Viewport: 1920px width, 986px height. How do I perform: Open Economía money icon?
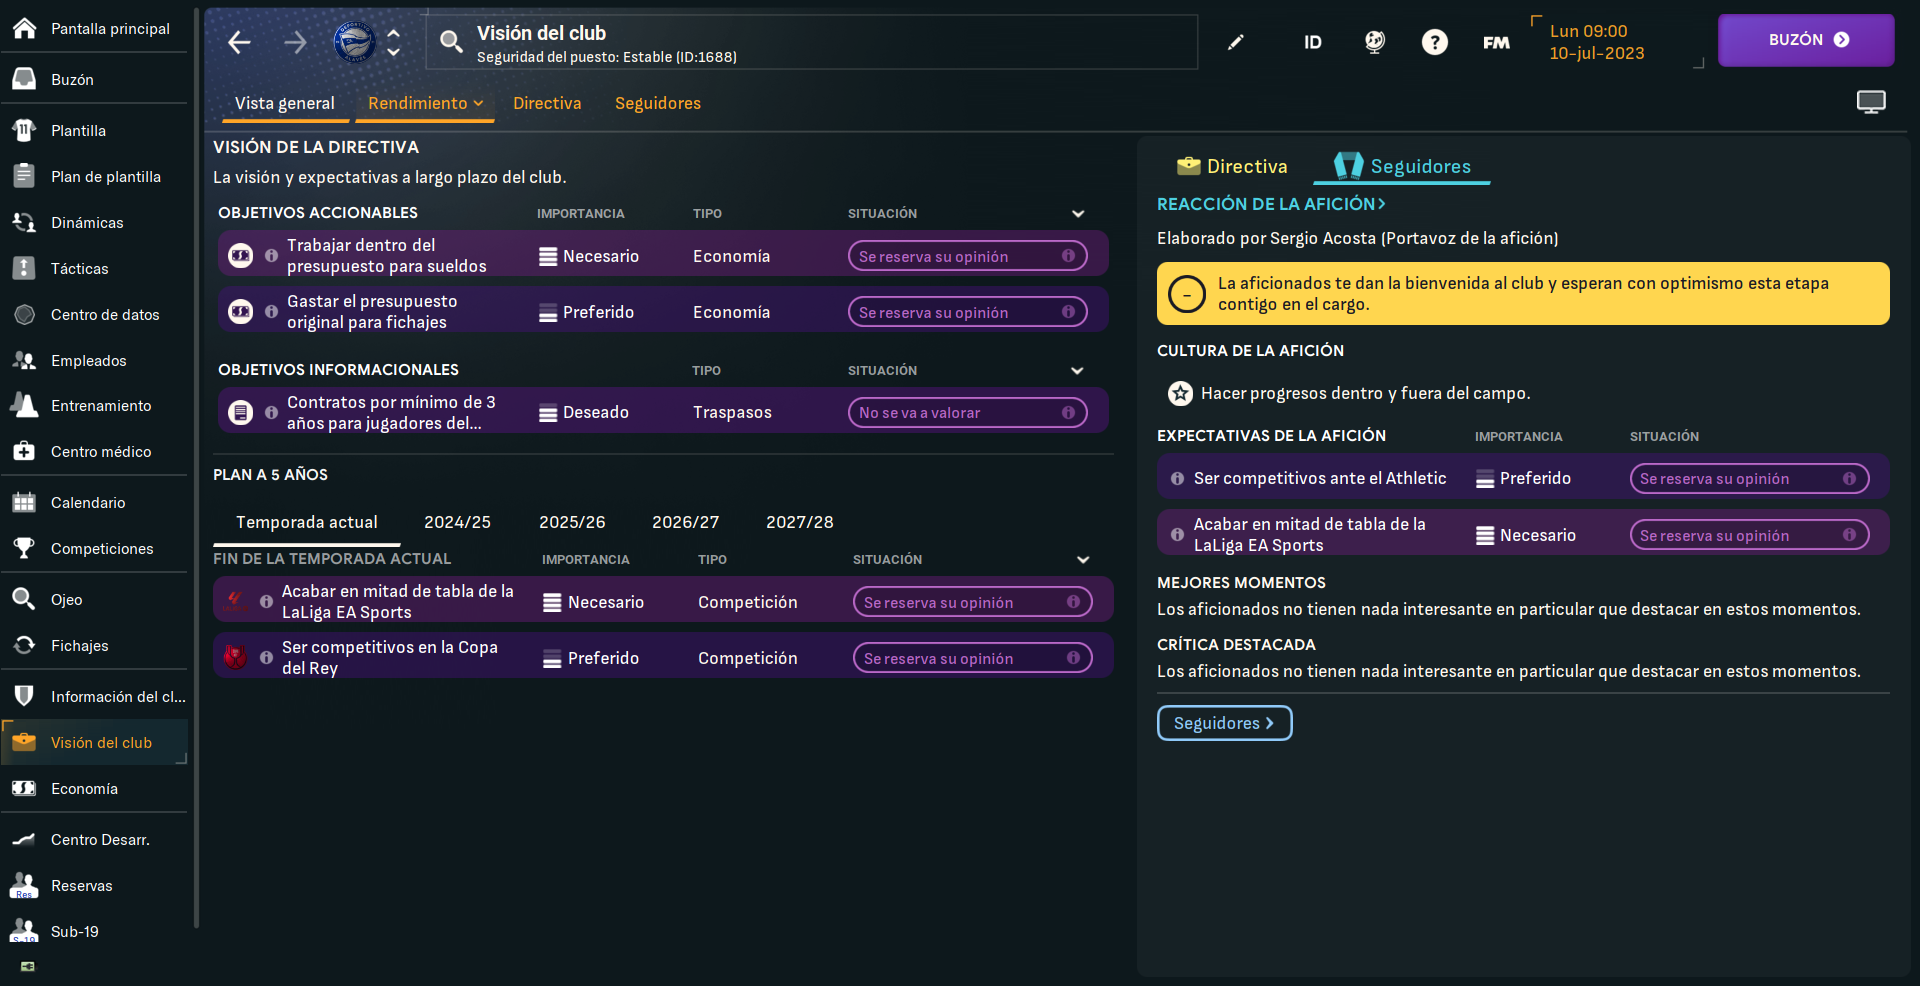tap(24, 788)
